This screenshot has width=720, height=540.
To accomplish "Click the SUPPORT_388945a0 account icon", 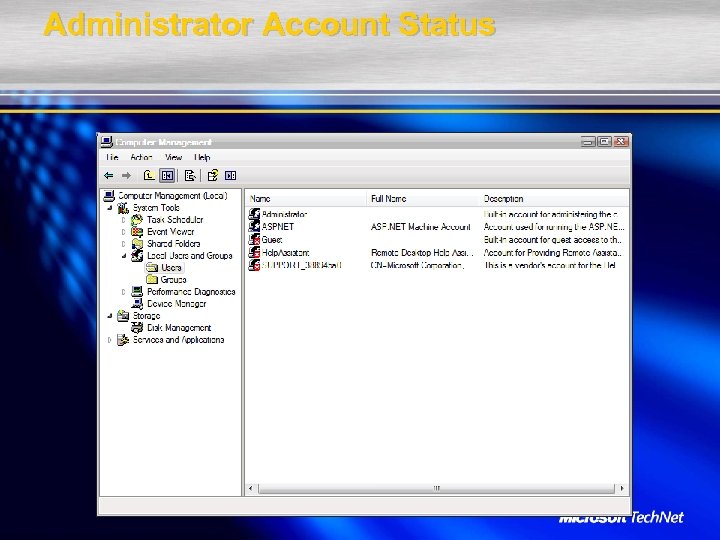I will pos(254,265).
